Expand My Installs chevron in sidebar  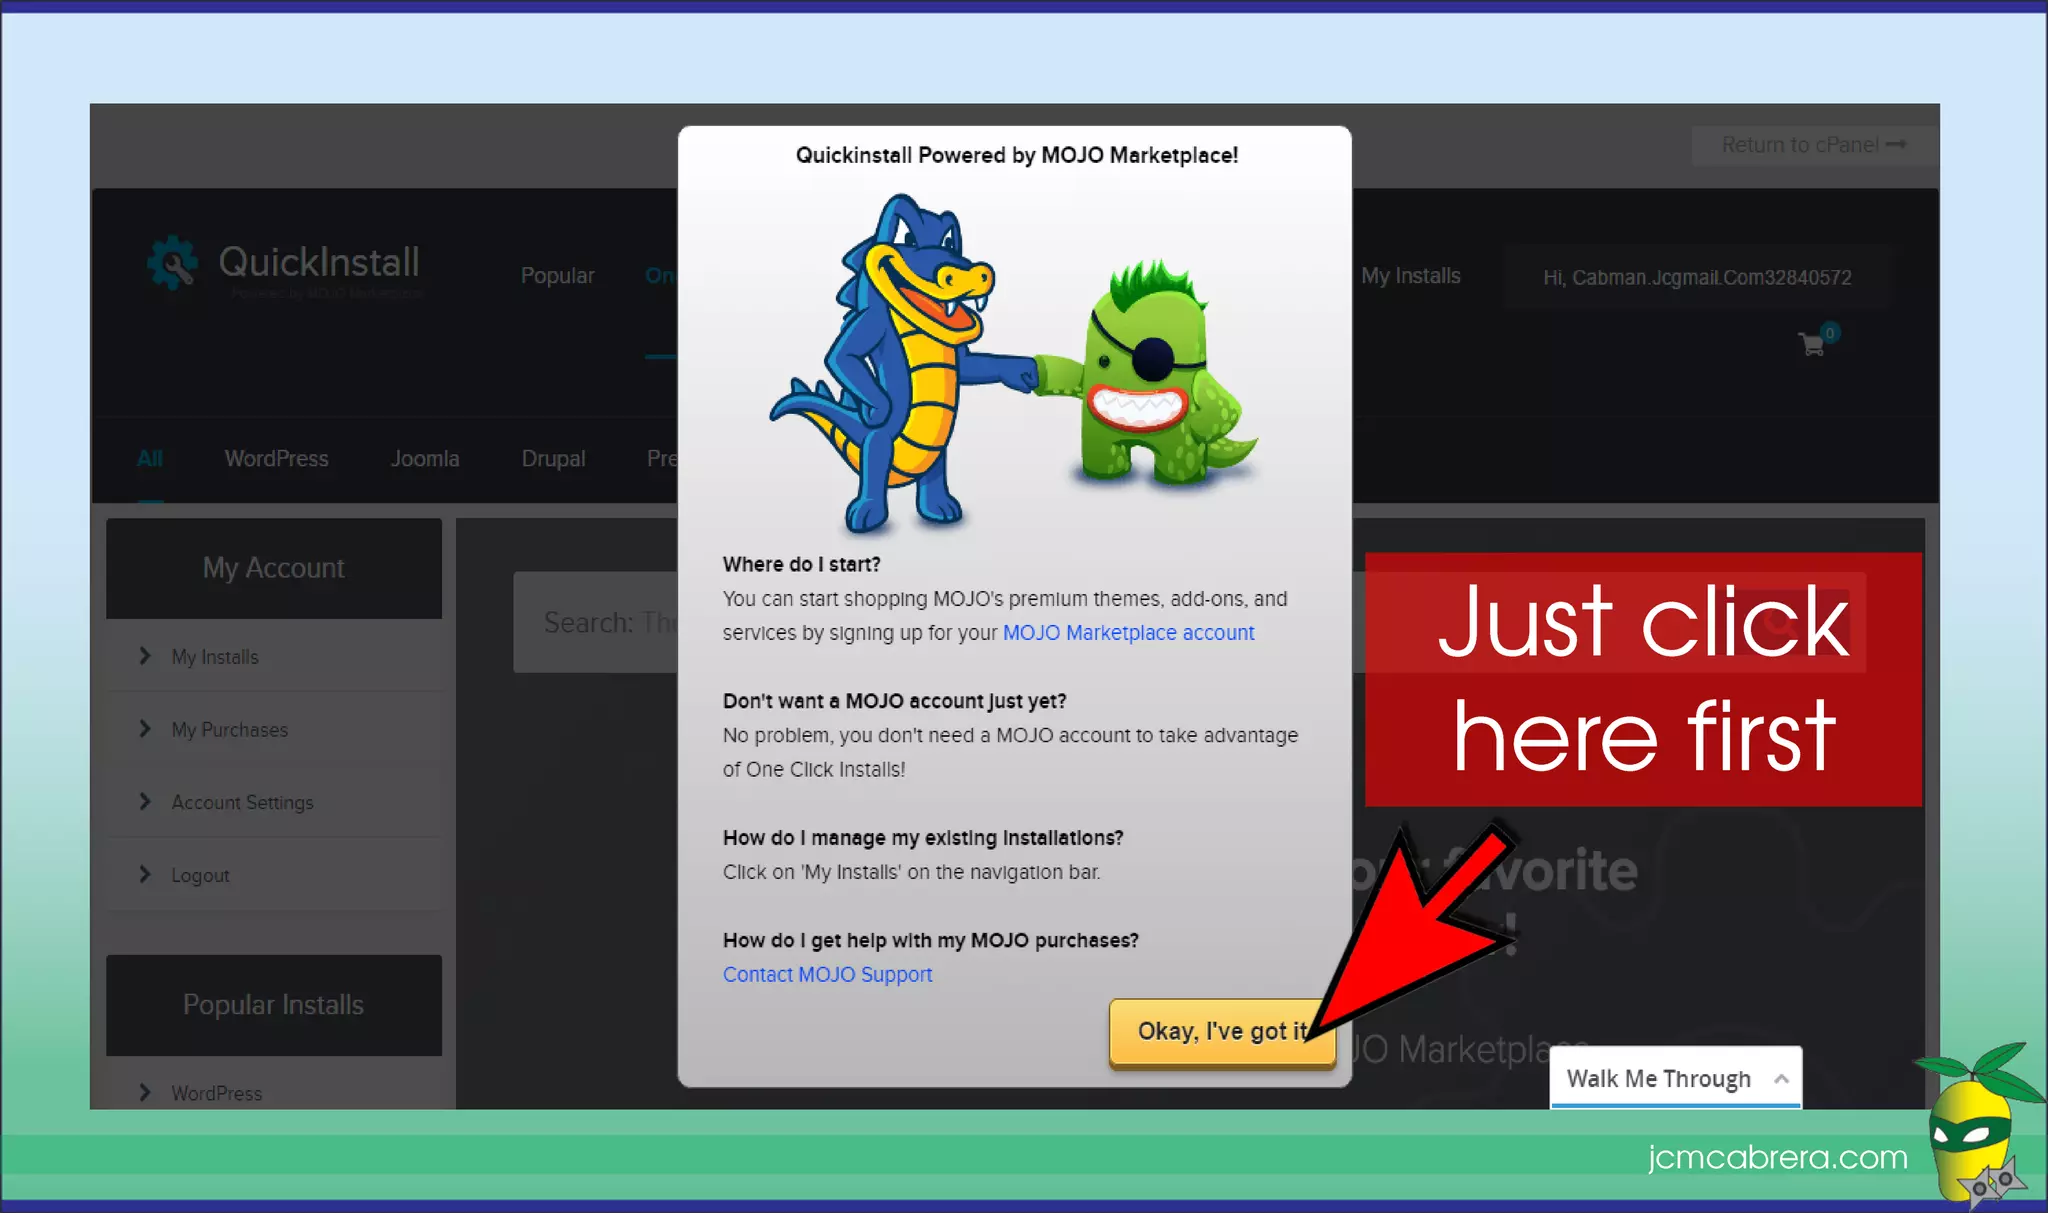tap(145, 656)
